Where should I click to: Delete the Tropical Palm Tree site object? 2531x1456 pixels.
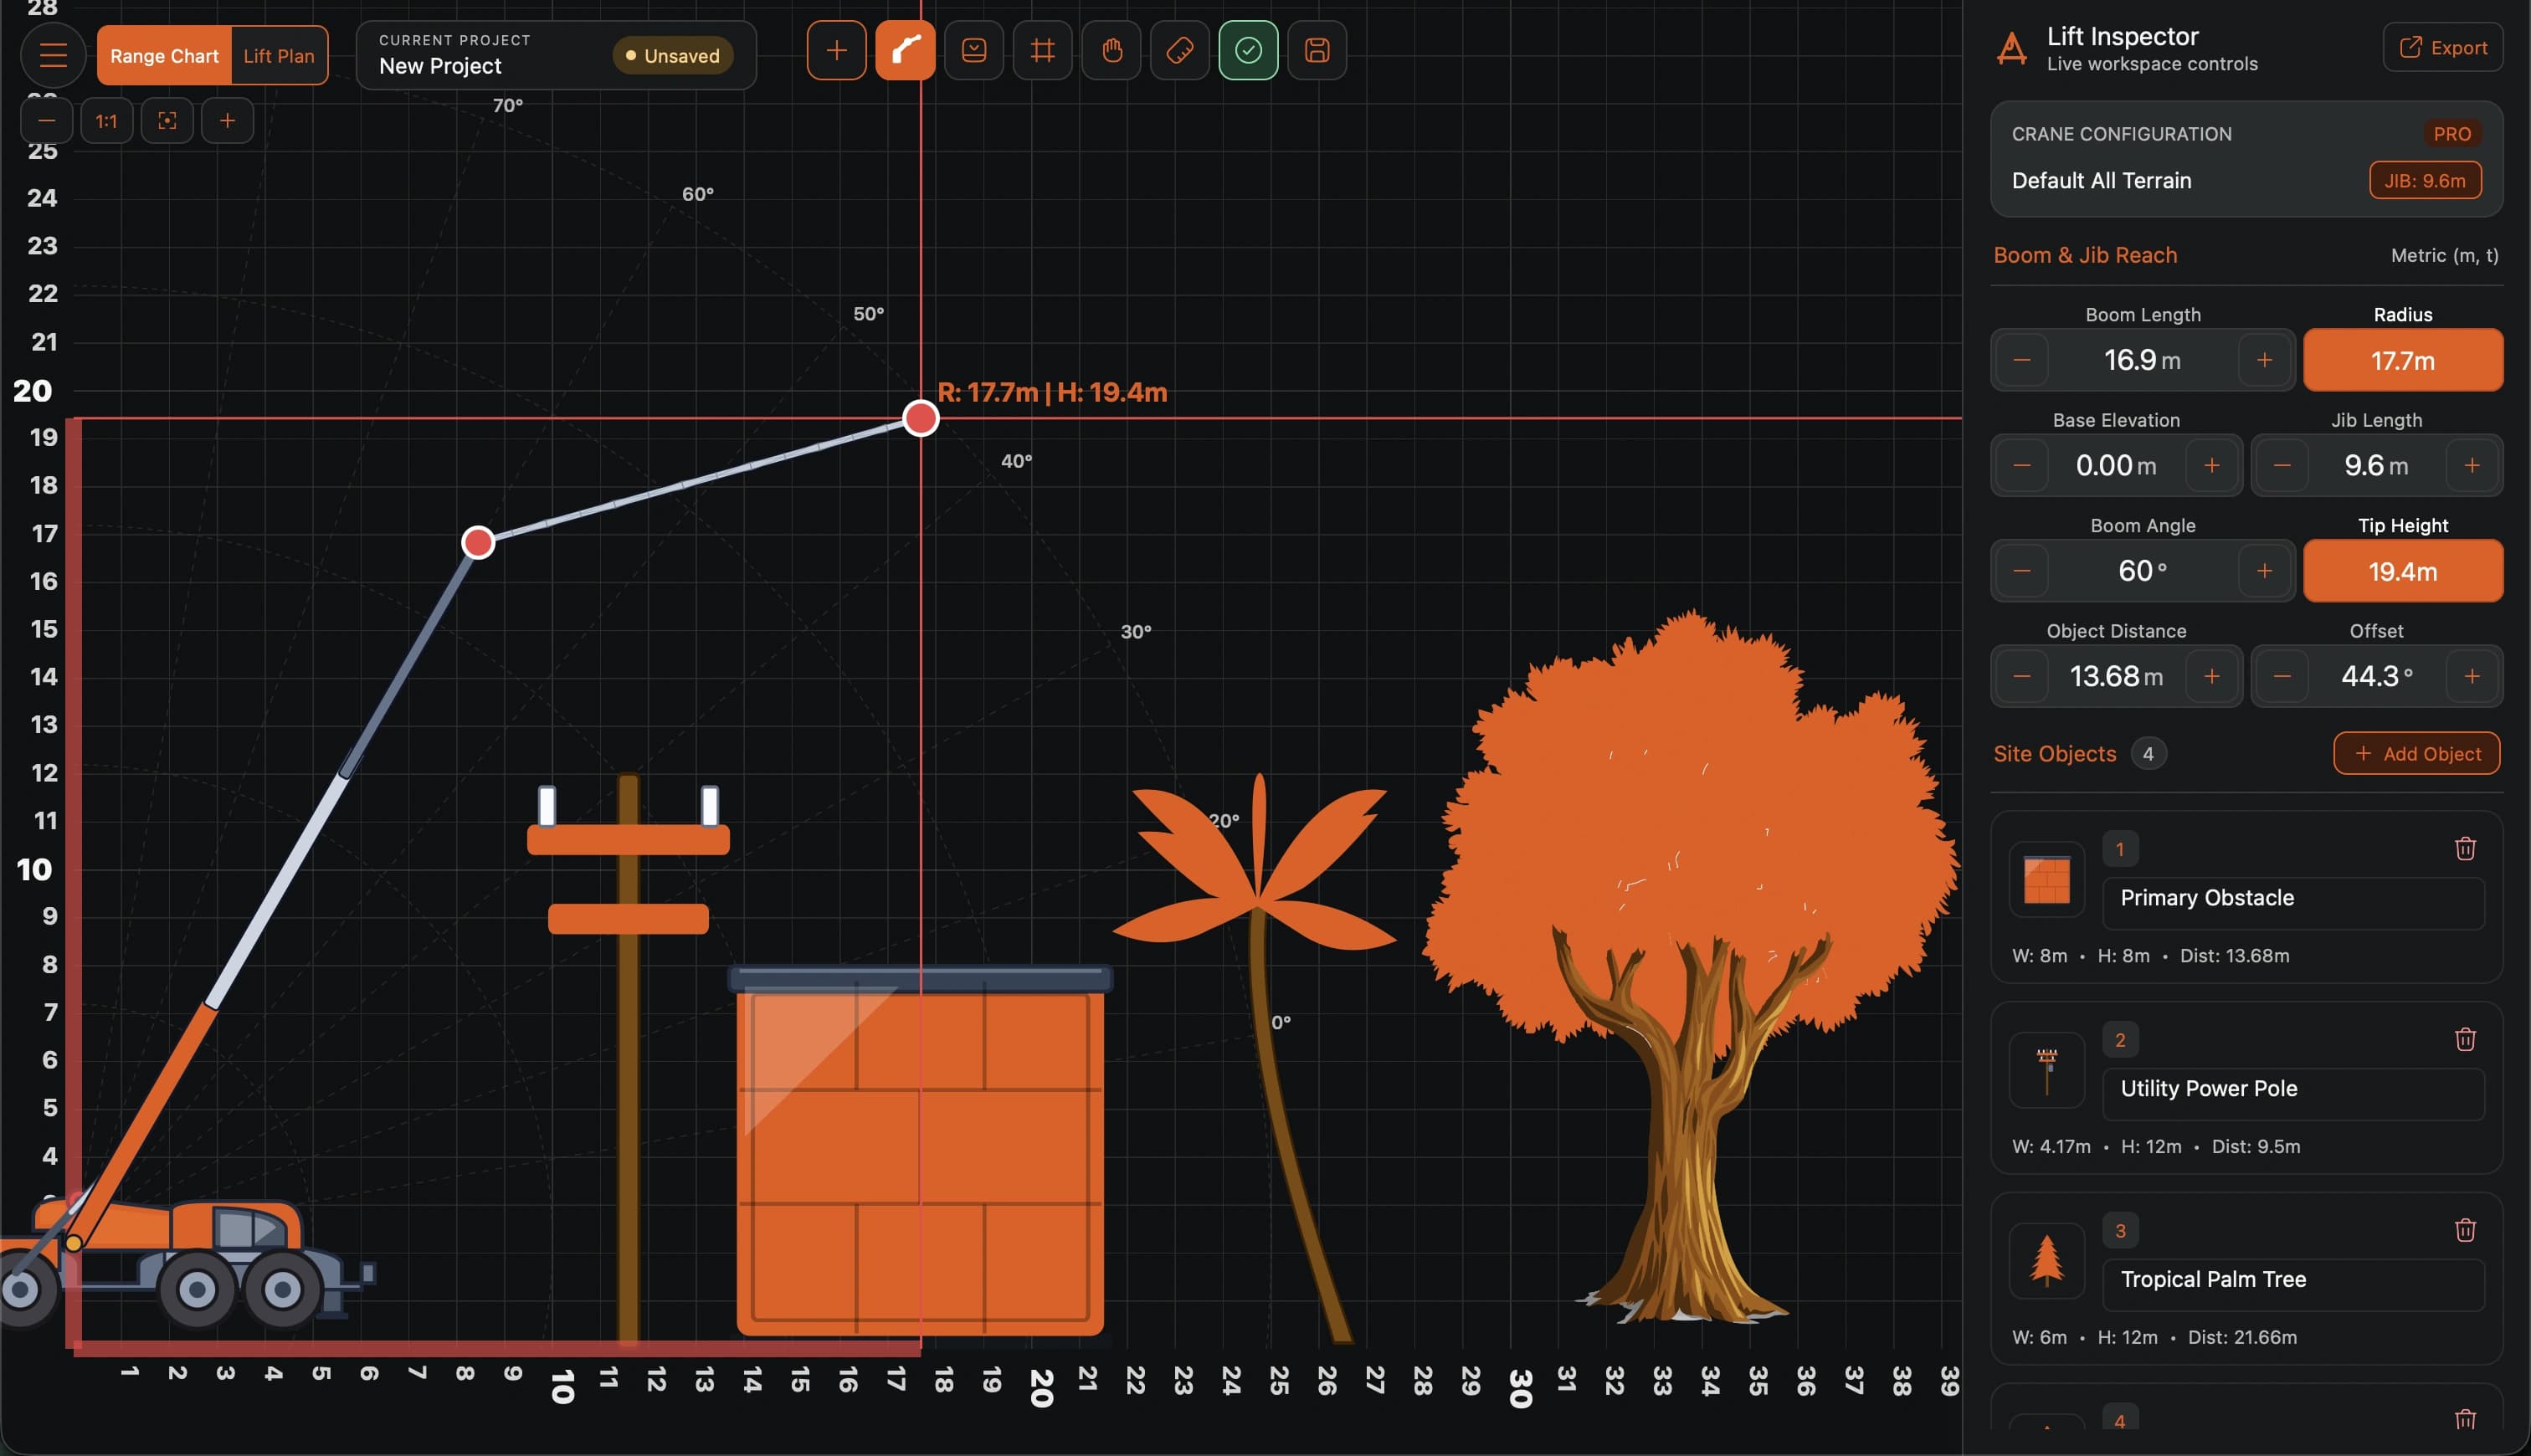point(2465,1231)
